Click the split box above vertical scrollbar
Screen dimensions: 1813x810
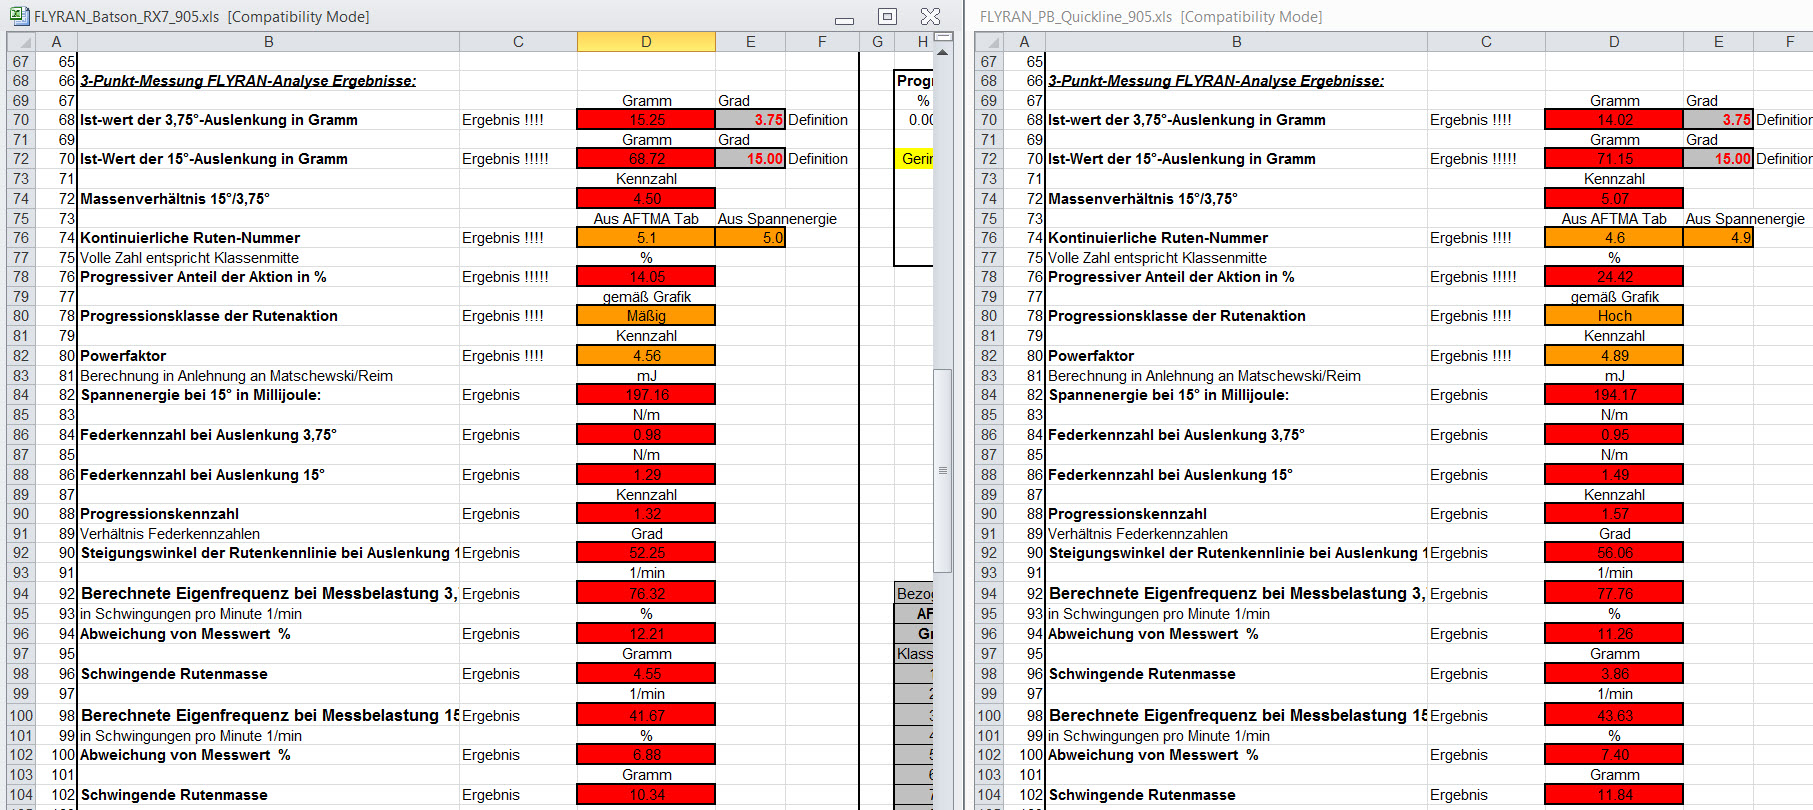click(942, 37)
